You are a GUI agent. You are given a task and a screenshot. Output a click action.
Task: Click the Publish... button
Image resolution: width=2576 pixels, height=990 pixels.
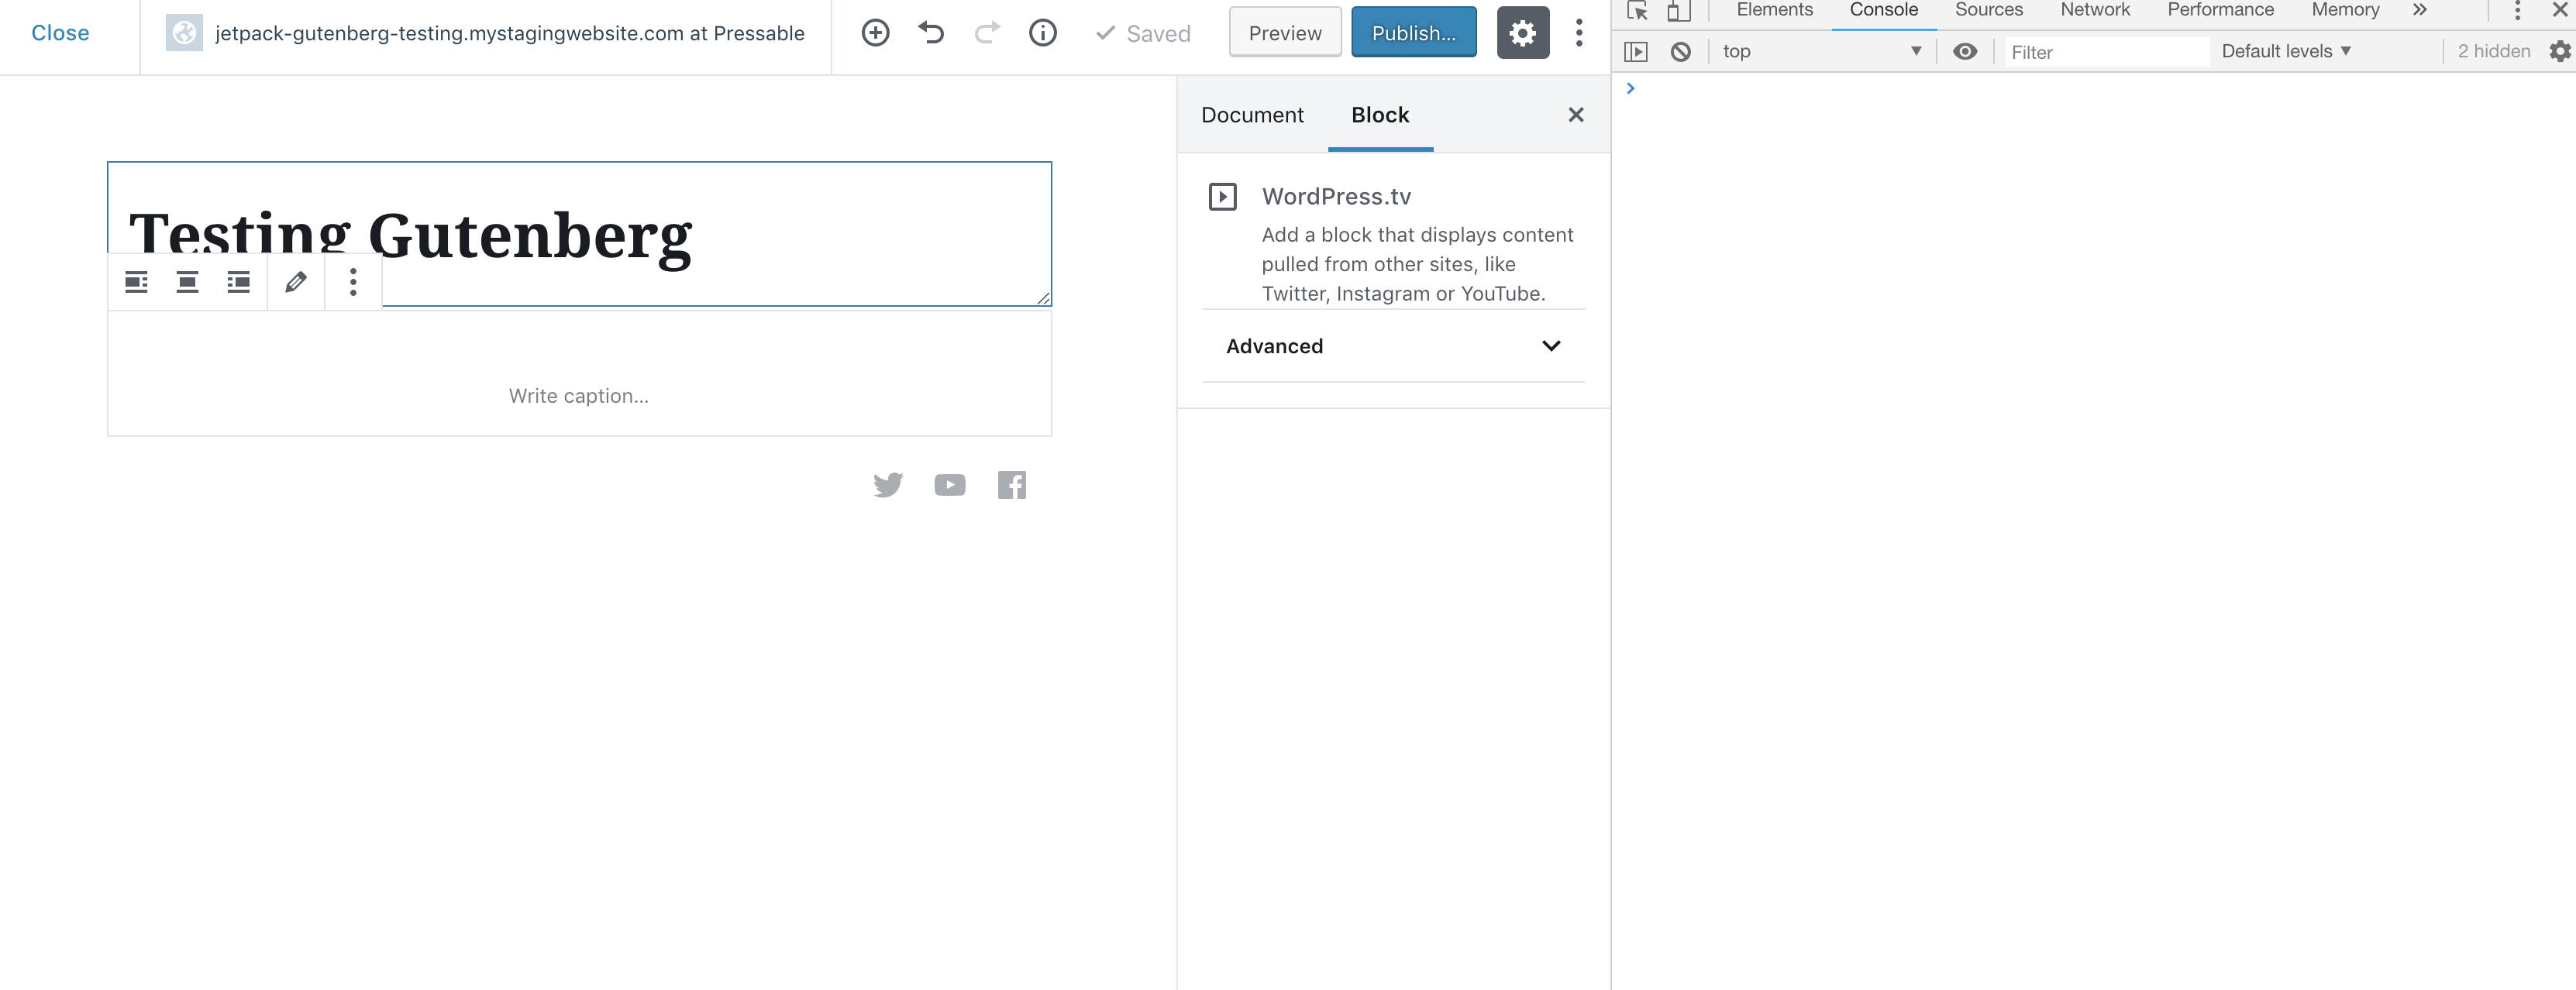[x=1413, y=33]
